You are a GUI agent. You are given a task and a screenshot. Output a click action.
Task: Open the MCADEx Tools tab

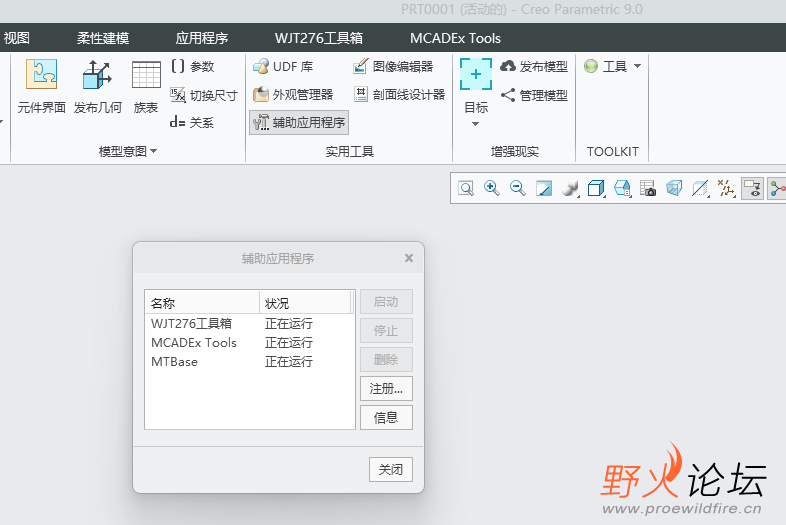(x=455, y=38)
